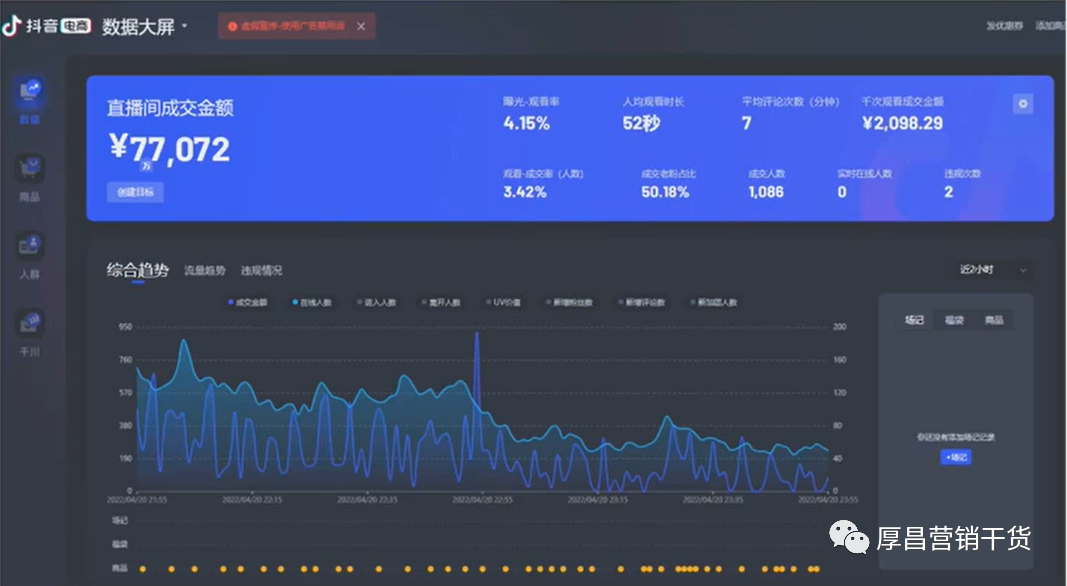This screenshot has height=586, width=1067.
Task: Click the red warning icon in the alert banner
Action: [232, 27]
